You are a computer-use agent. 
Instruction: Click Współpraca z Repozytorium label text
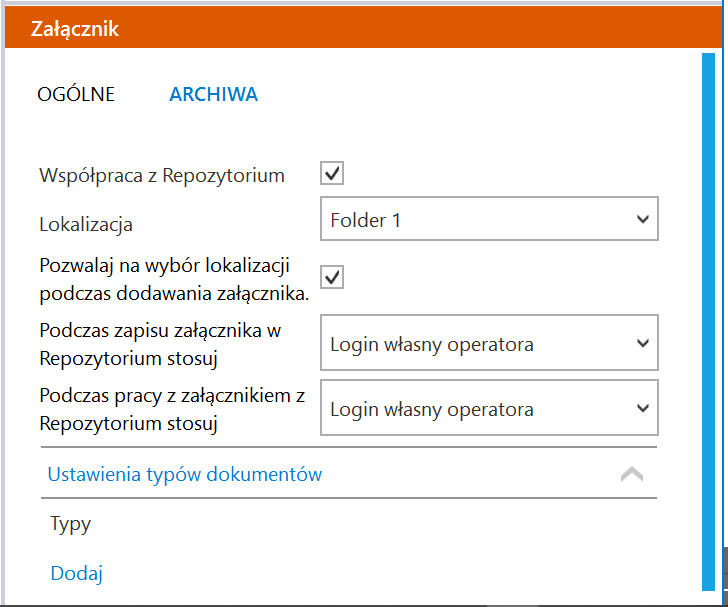coord(162,176)
